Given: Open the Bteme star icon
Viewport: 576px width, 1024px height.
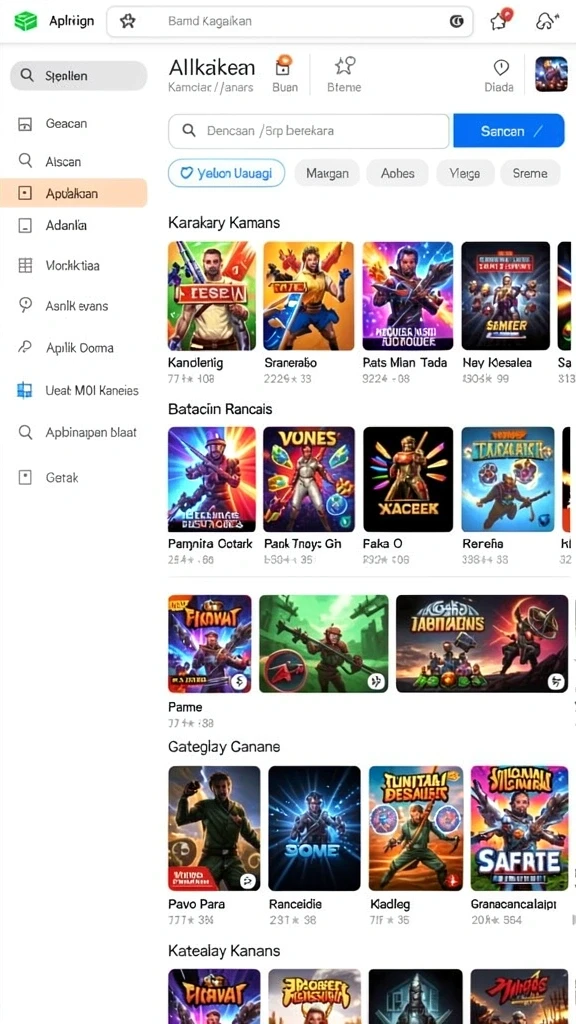Looking at the screenshot, I should pos(344,65).
